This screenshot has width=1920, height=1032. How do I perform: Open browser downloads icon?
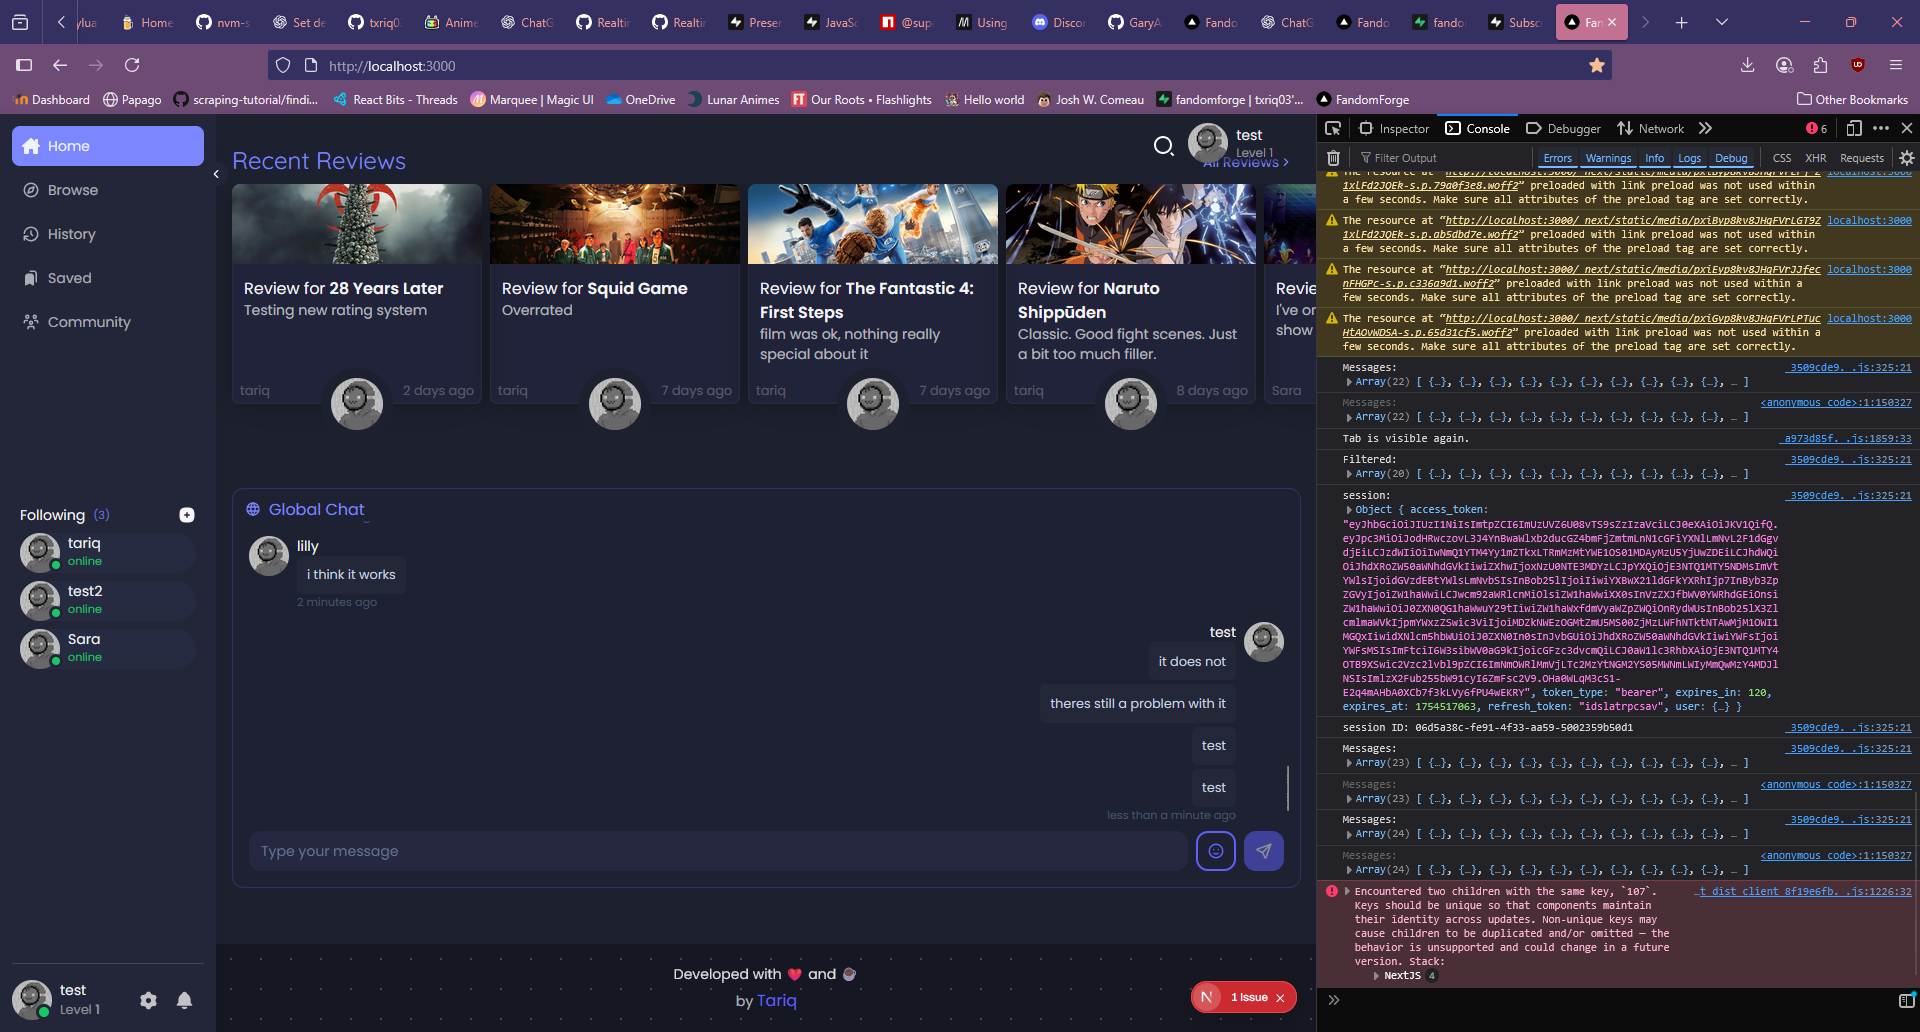pyautogui.click(x=1747, y=65)
